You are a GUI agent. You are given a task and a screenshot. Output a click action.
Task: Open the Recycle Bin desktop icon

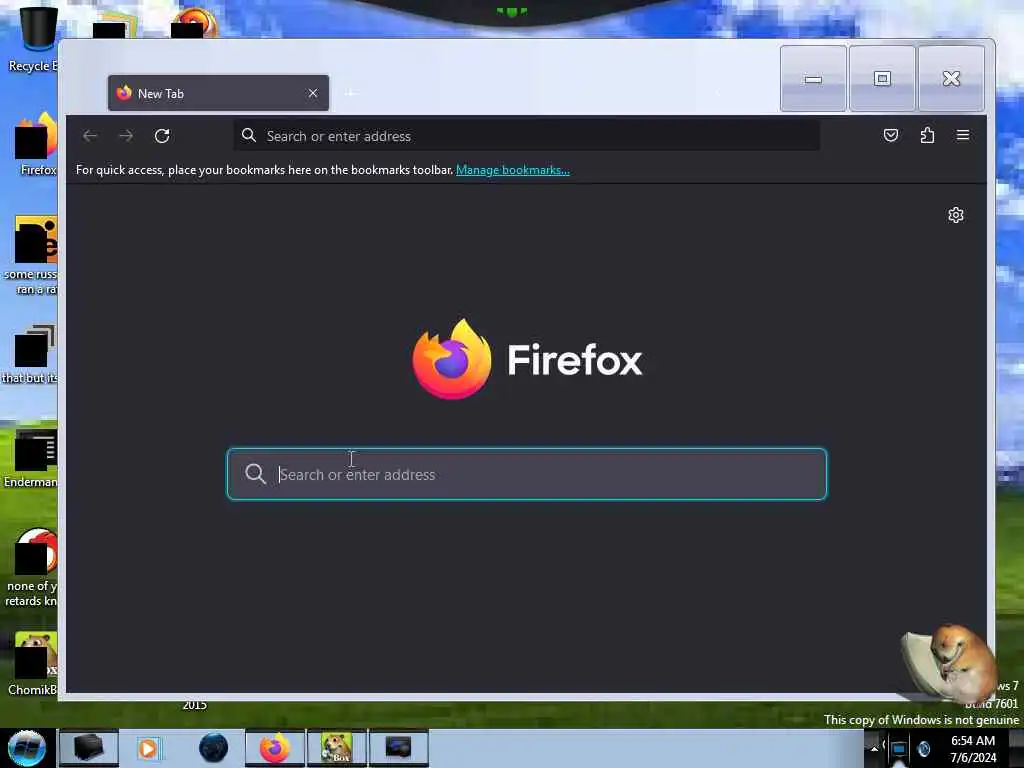(33, 39)
